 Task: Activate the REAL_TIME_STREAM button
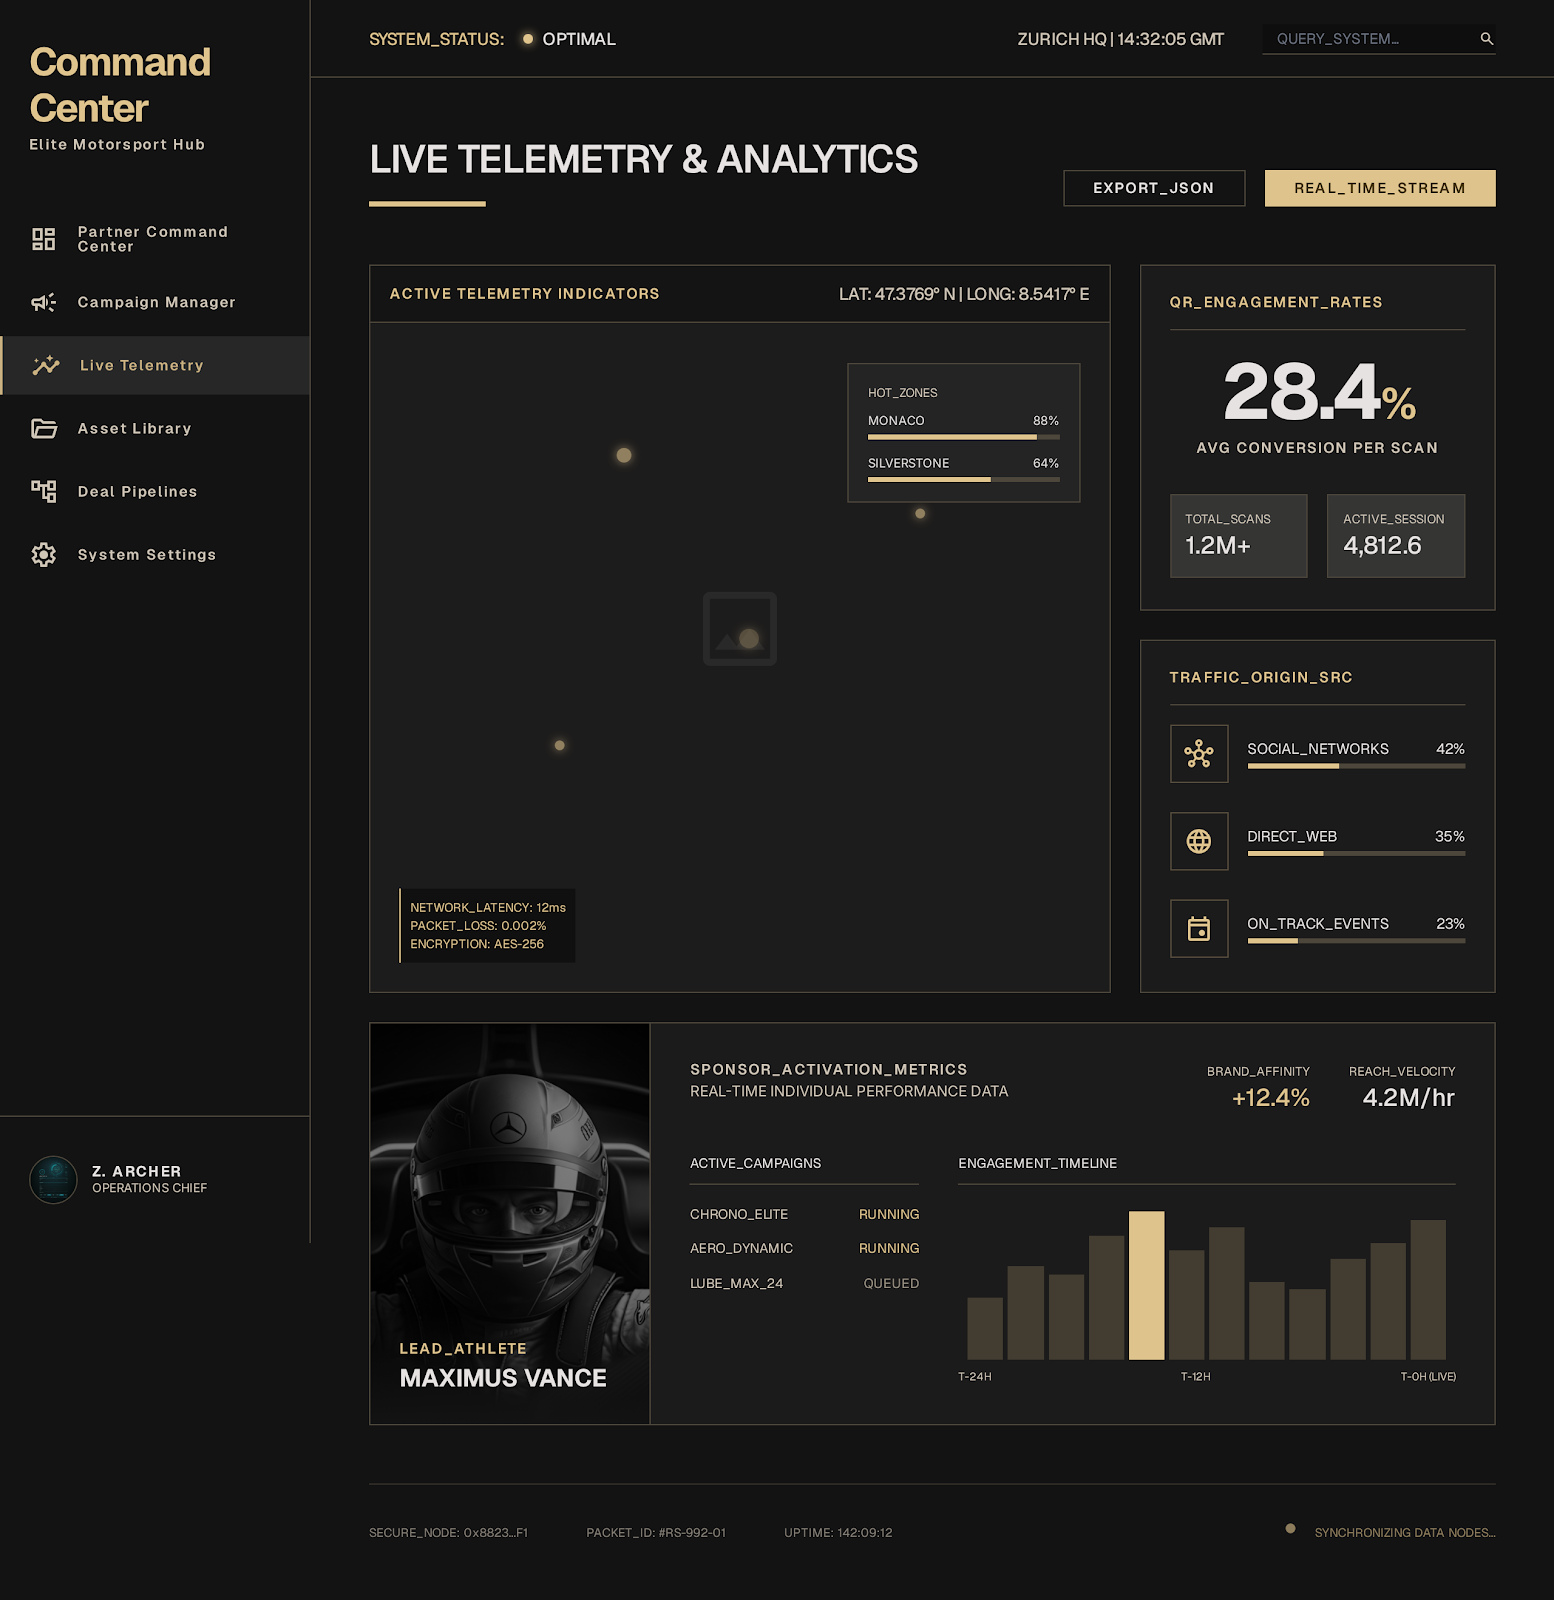pos(1380,188)
